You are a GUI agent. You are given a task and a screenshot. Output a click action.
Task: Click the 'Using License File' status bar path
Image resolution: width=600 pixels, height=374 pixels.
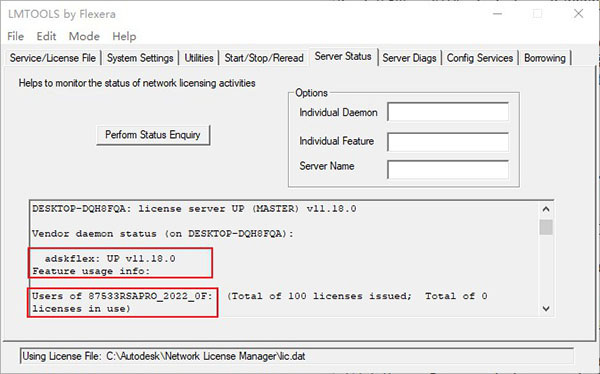(297, 356)
